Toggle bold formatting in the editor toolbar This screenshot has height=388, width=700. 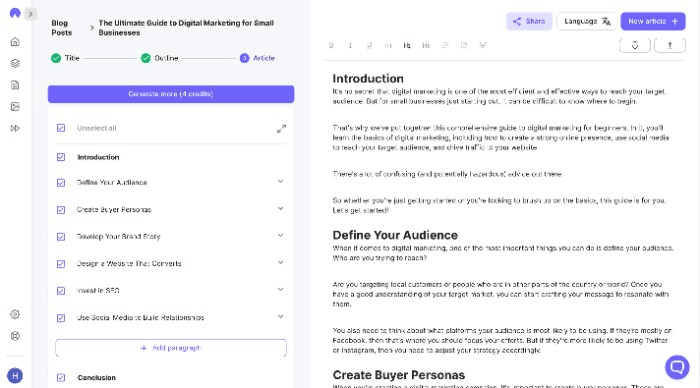point(331,45)
